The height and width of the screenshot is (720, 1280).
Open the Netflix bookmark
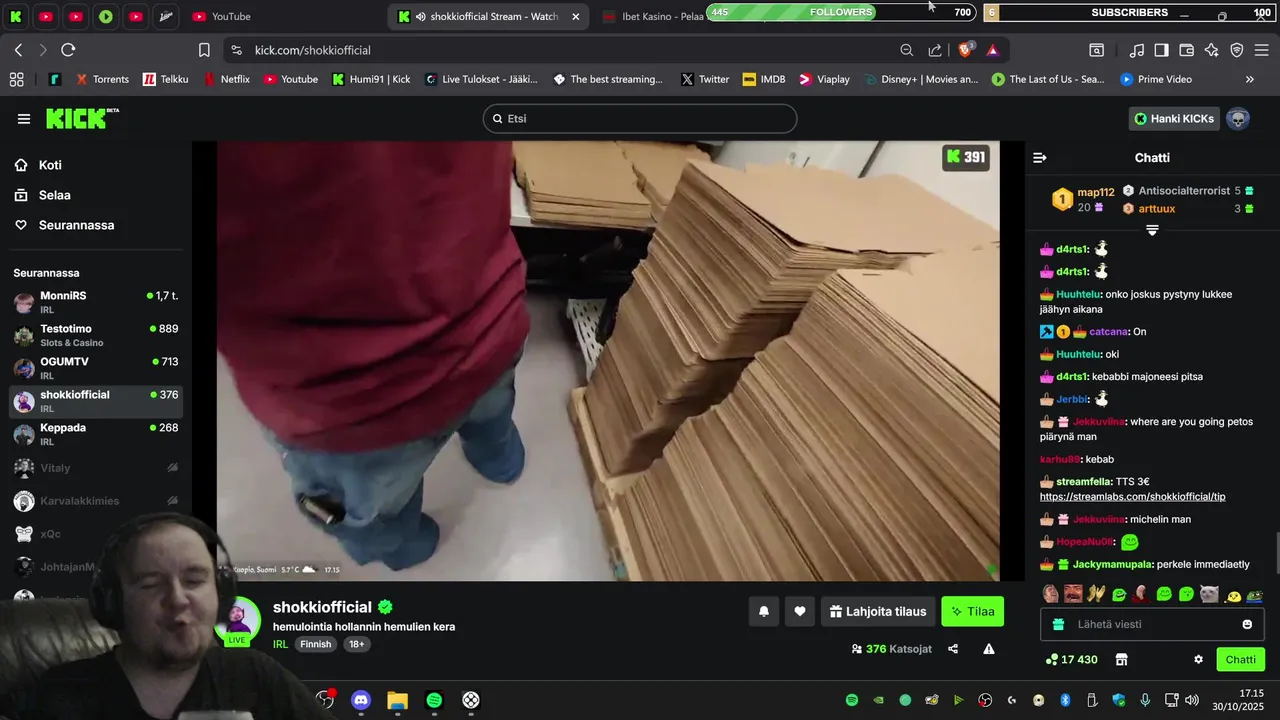226,79
